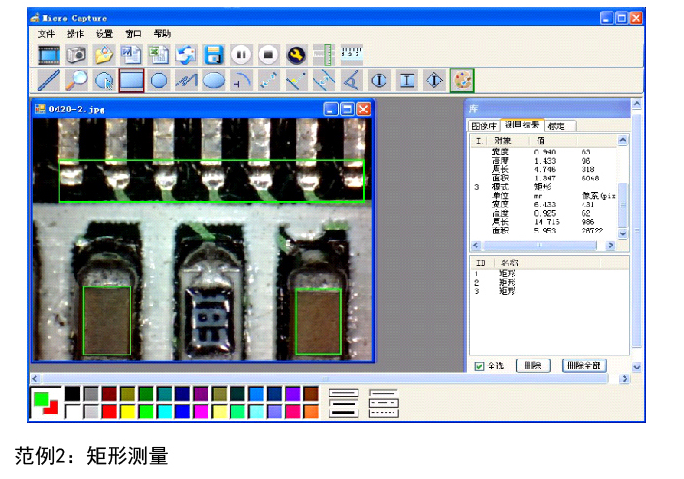Click the camera snapshot icon
The height and width of the screenshot is (479, 684).
click(x=76, y=55)
